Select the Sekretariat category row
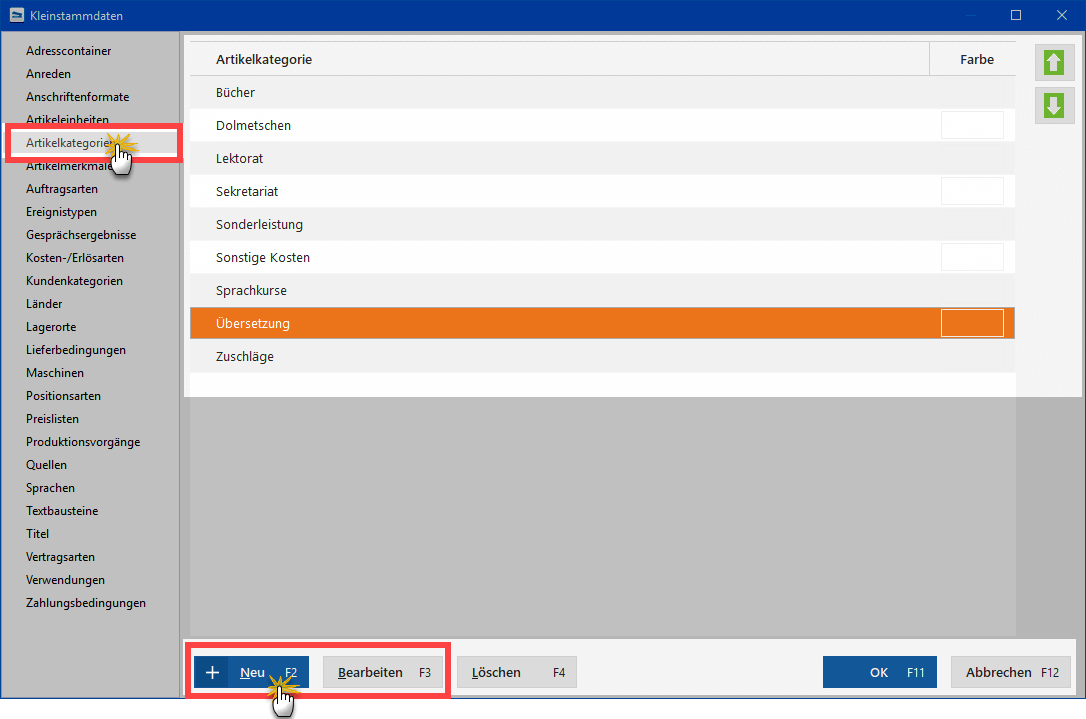 pyautogui.click(x=602, y=191)
